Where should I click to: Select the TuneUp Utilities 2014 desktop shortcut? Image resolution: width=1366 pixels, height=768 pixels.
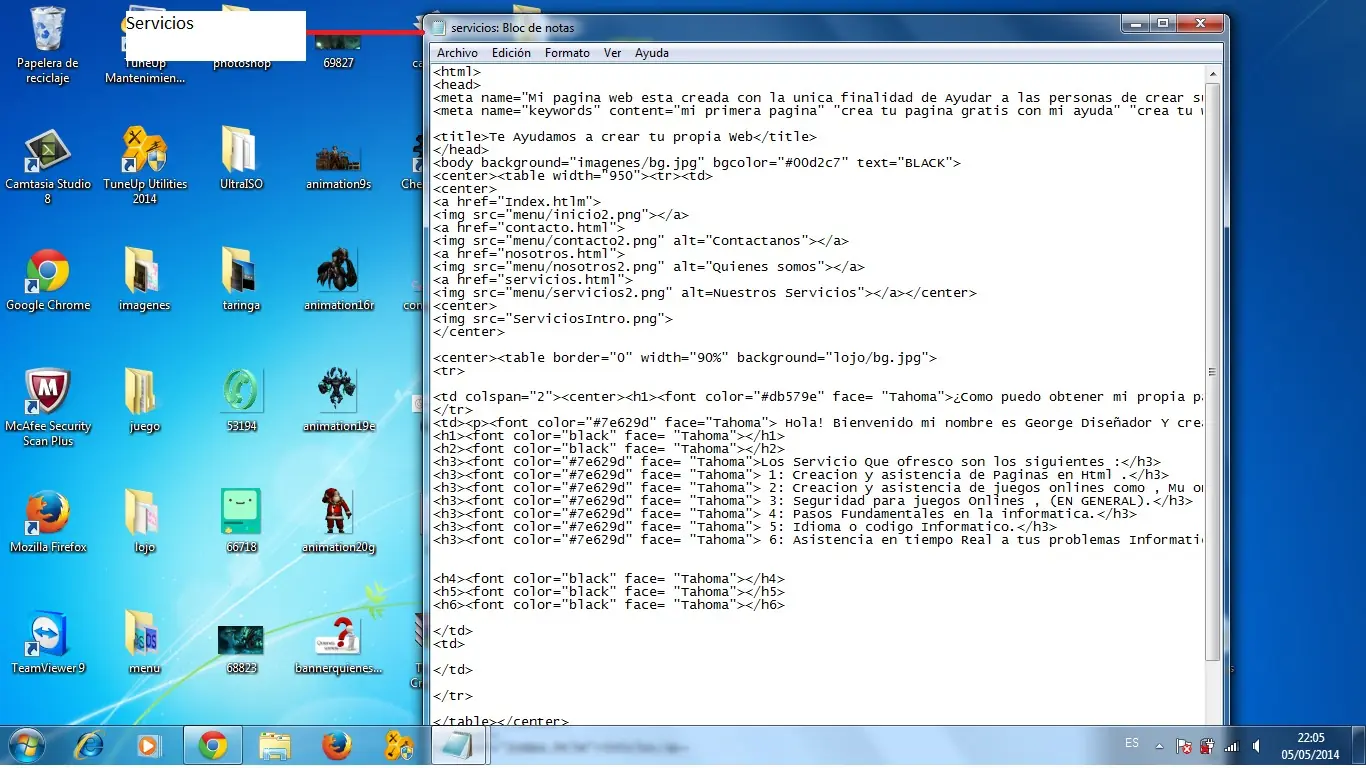coord(145,166)
